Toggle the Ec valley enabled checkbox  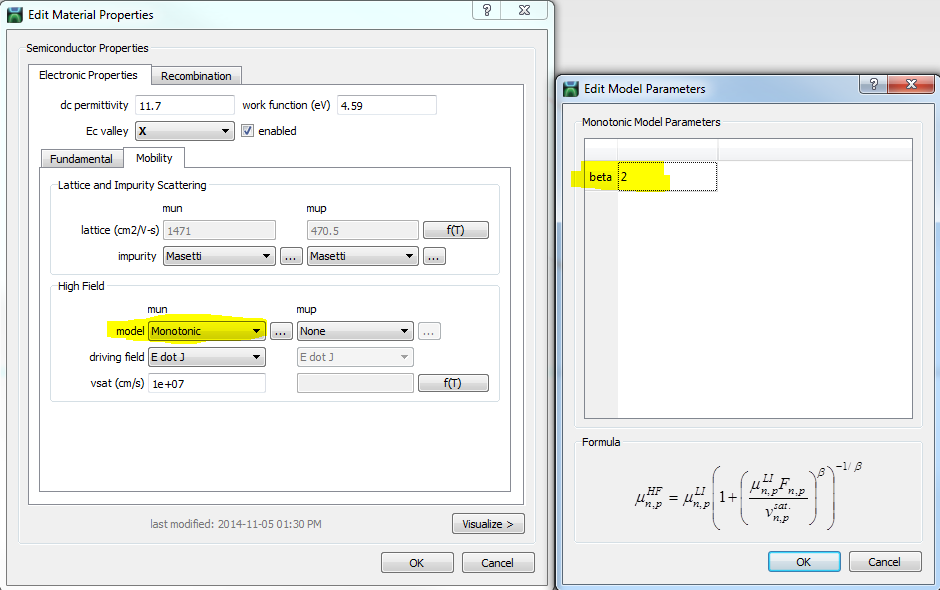[248, 131]
